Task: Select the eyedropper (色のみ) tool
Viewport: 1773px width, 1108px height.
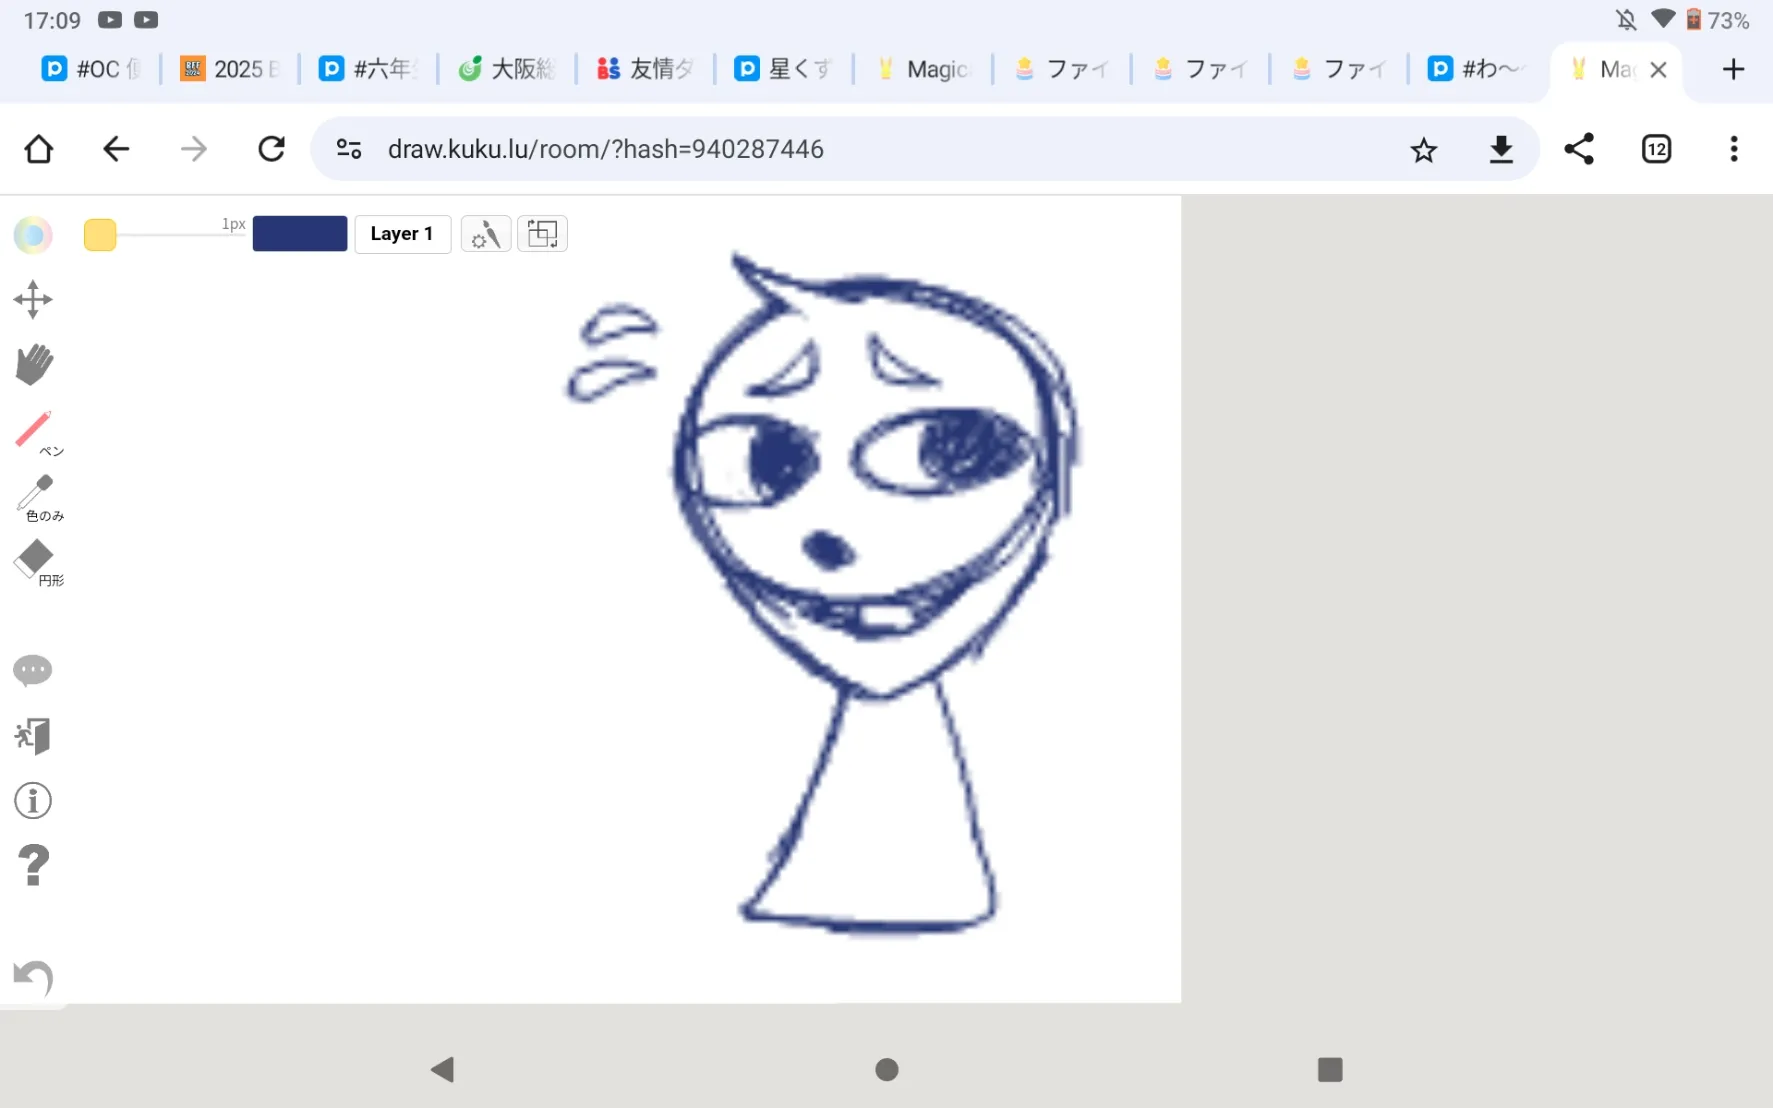Action: 39,498
